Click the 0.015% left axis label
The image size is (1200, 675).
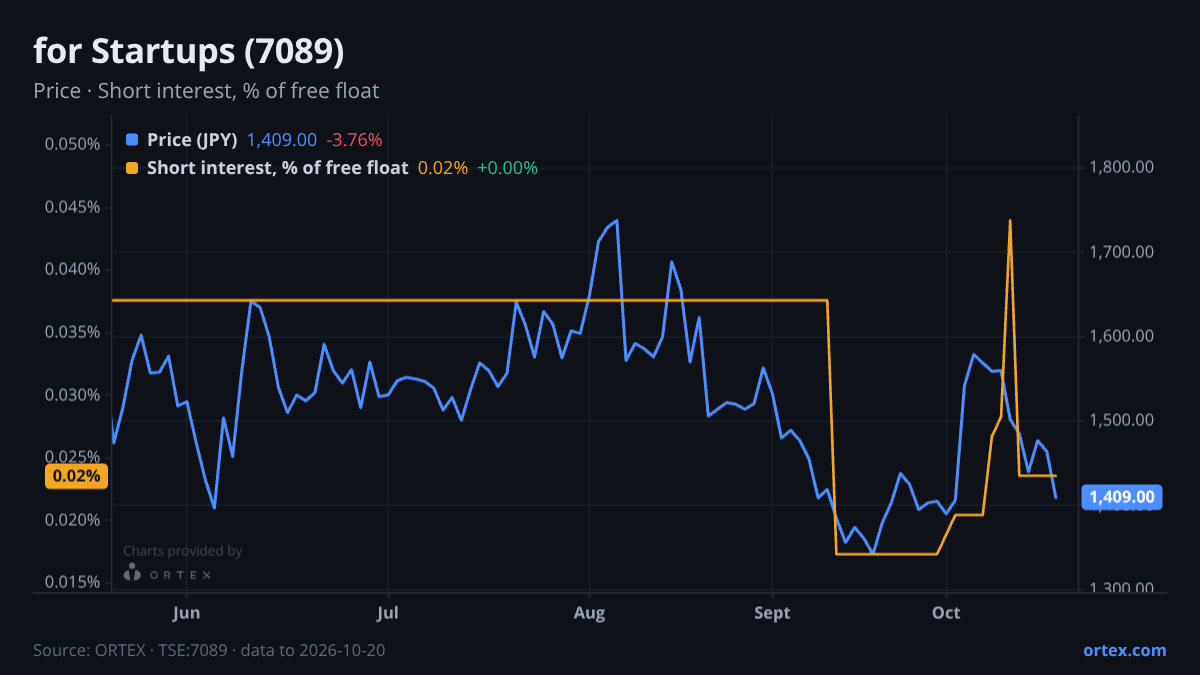click(73, 583)
